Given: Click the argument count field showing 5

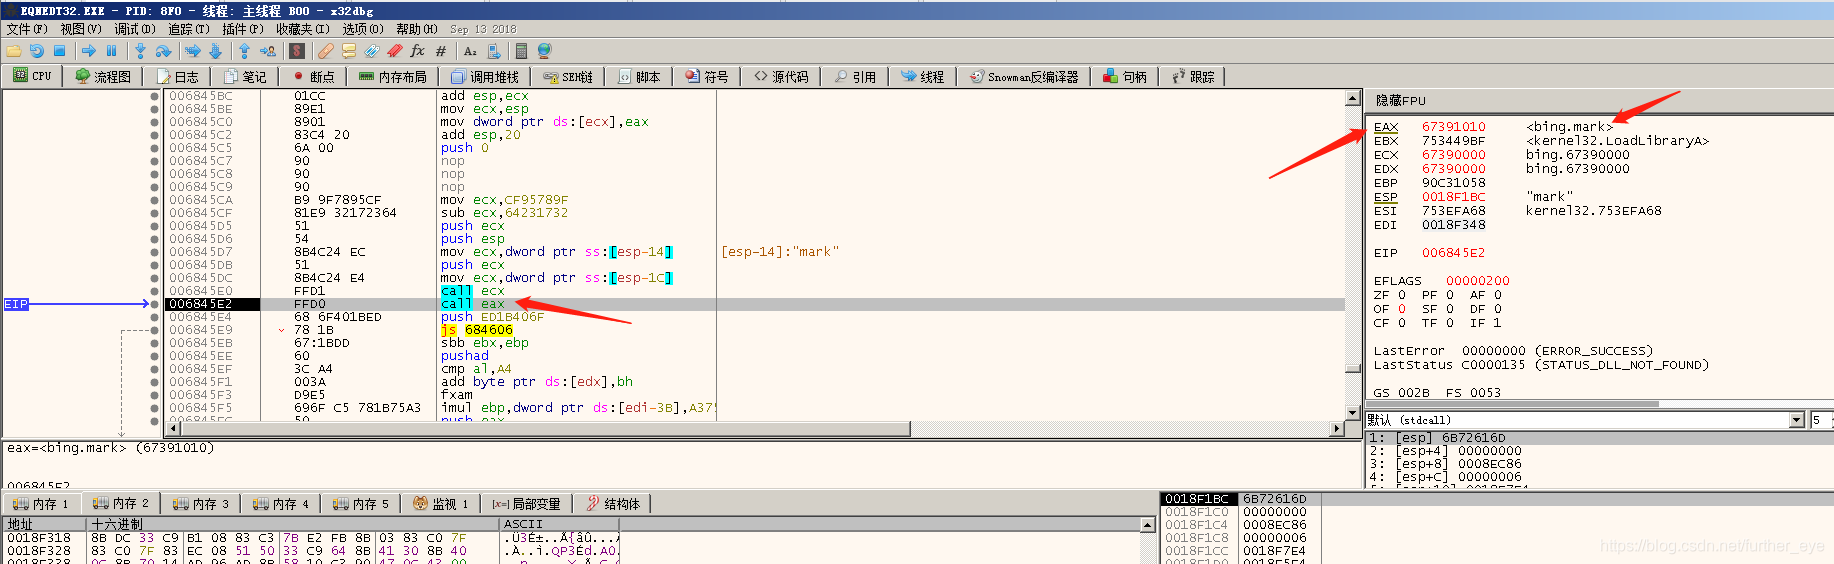Looking at the screenshot, I should tap(1819, 420).
